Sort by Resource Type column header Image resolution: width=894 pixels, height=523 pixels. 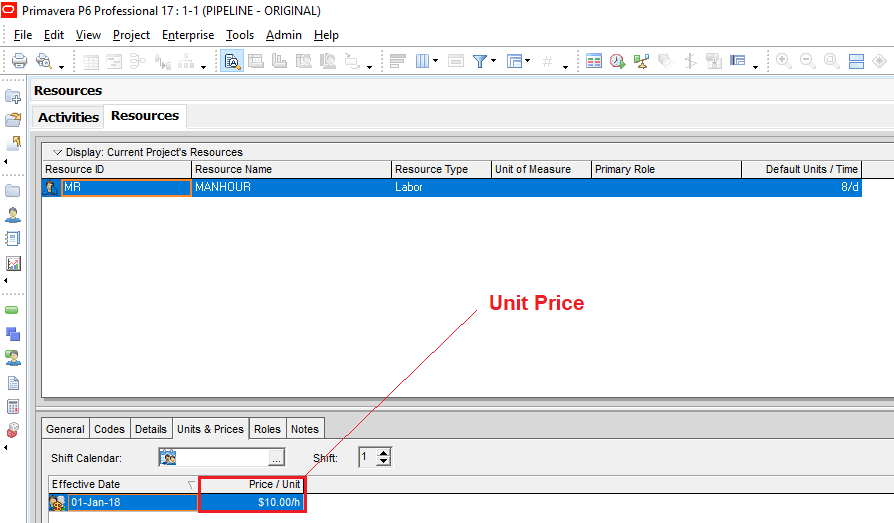click(x=441, y=169)
